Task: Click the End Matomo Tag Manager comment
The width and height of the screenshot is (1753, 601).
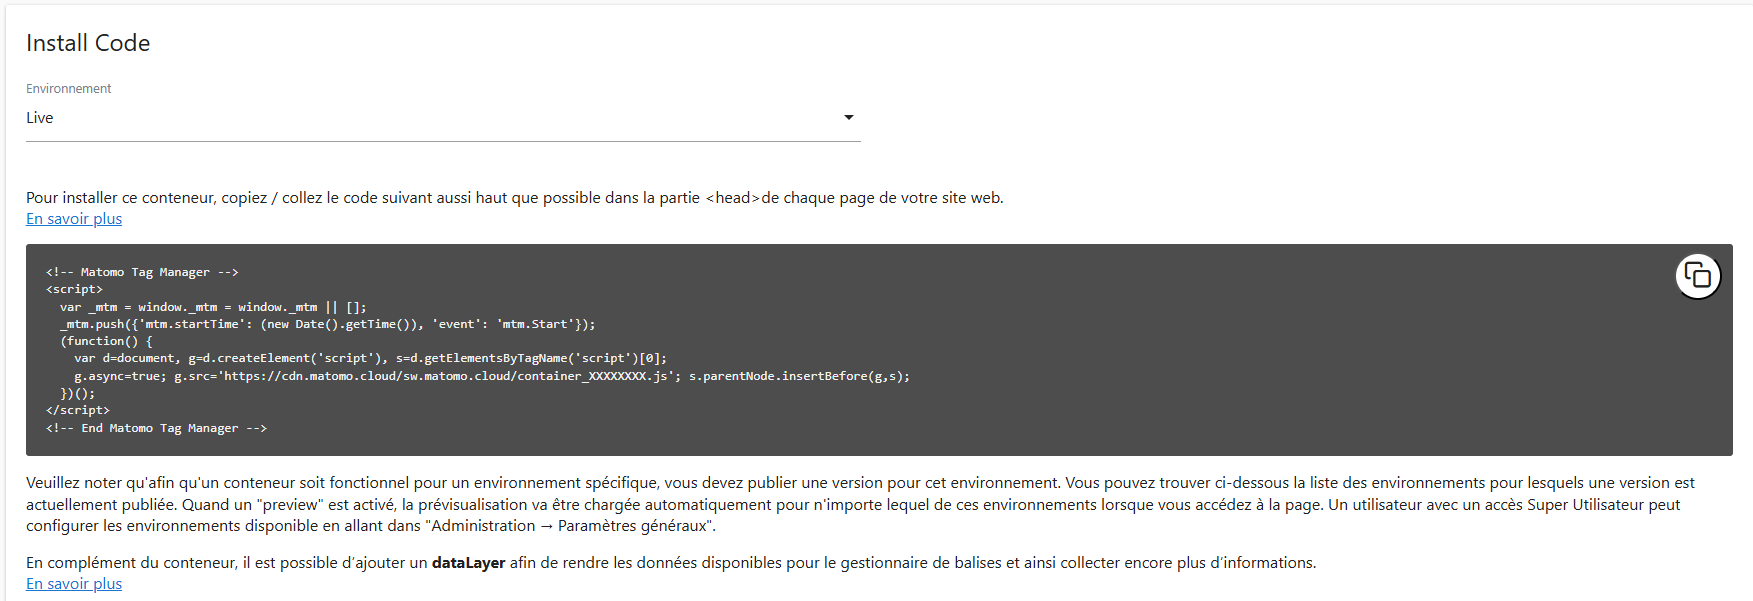Action: point(156,428)
